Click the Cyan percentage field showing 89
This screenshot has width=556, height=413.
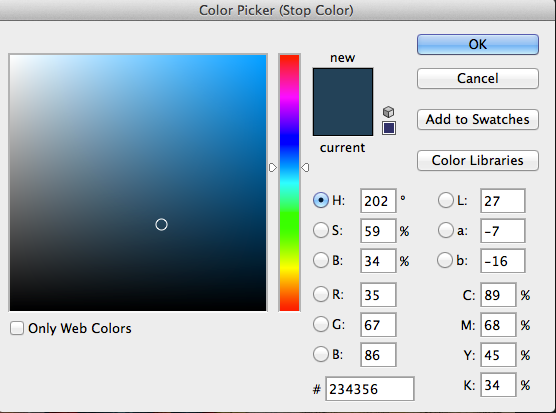(498, 295)
